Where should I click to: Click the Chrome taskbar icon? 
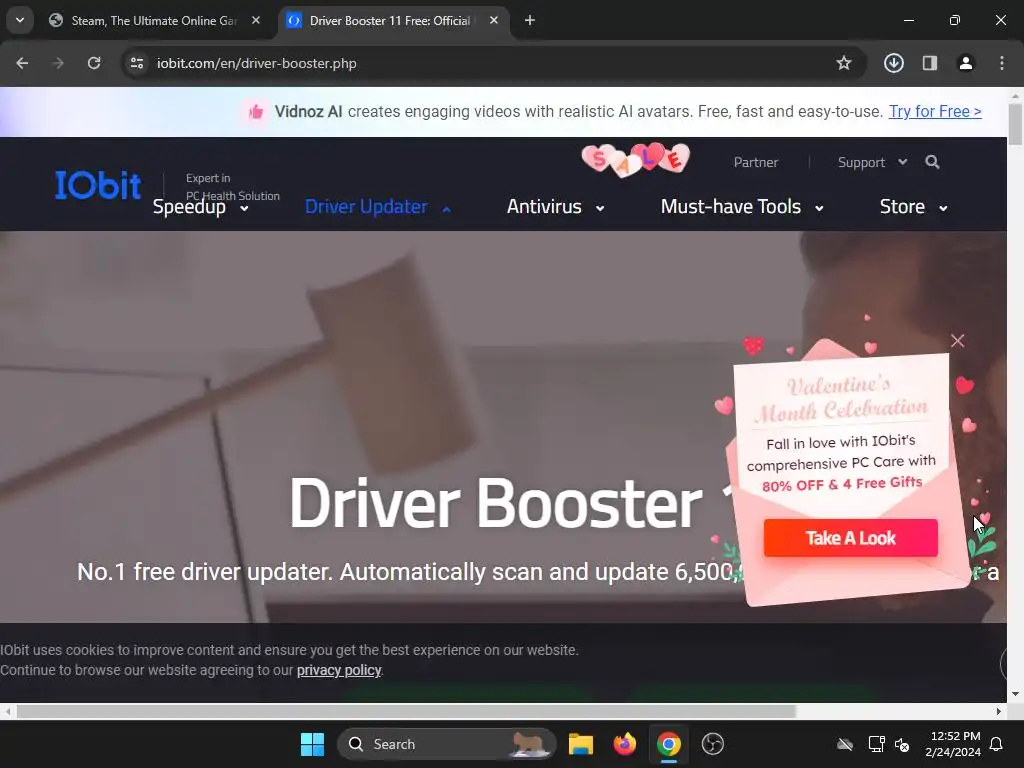point(668,744)
